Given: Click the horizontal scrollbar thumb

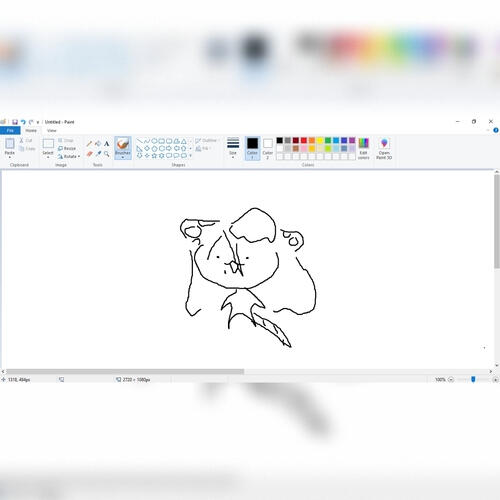Looking at the screenshot, I should pos(125,371).
